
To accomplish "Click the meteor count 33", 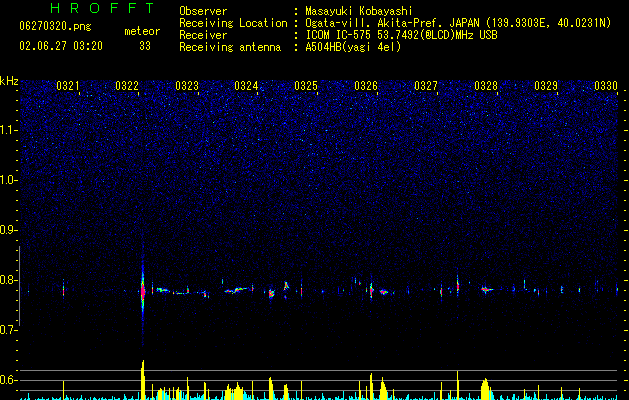I will pos(145,46).
